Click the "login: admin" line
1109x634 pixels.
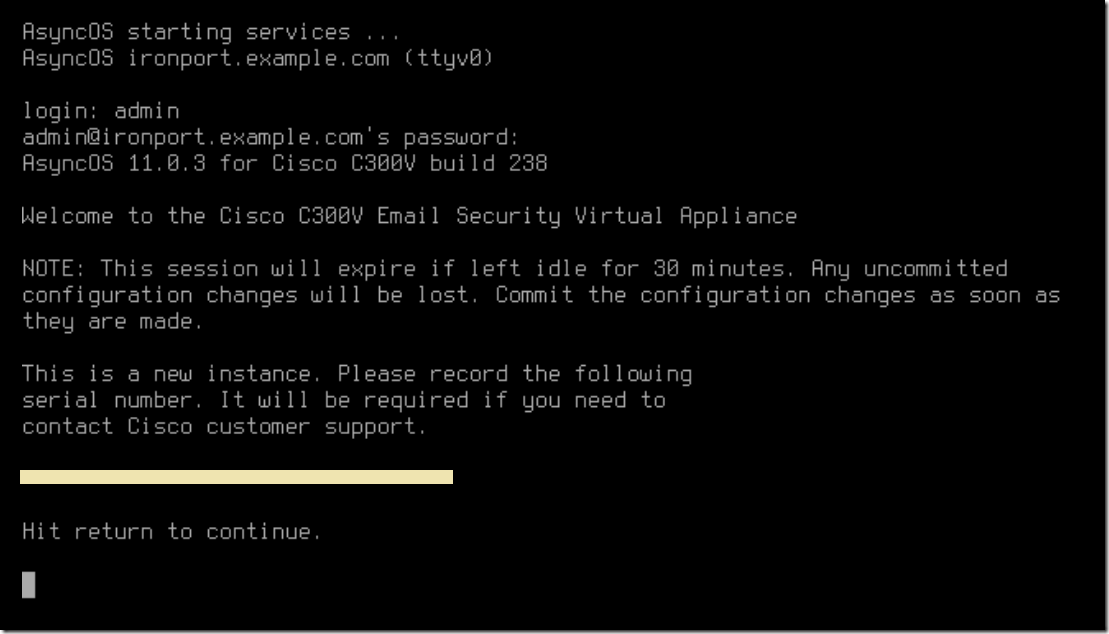tap(100, 111)
